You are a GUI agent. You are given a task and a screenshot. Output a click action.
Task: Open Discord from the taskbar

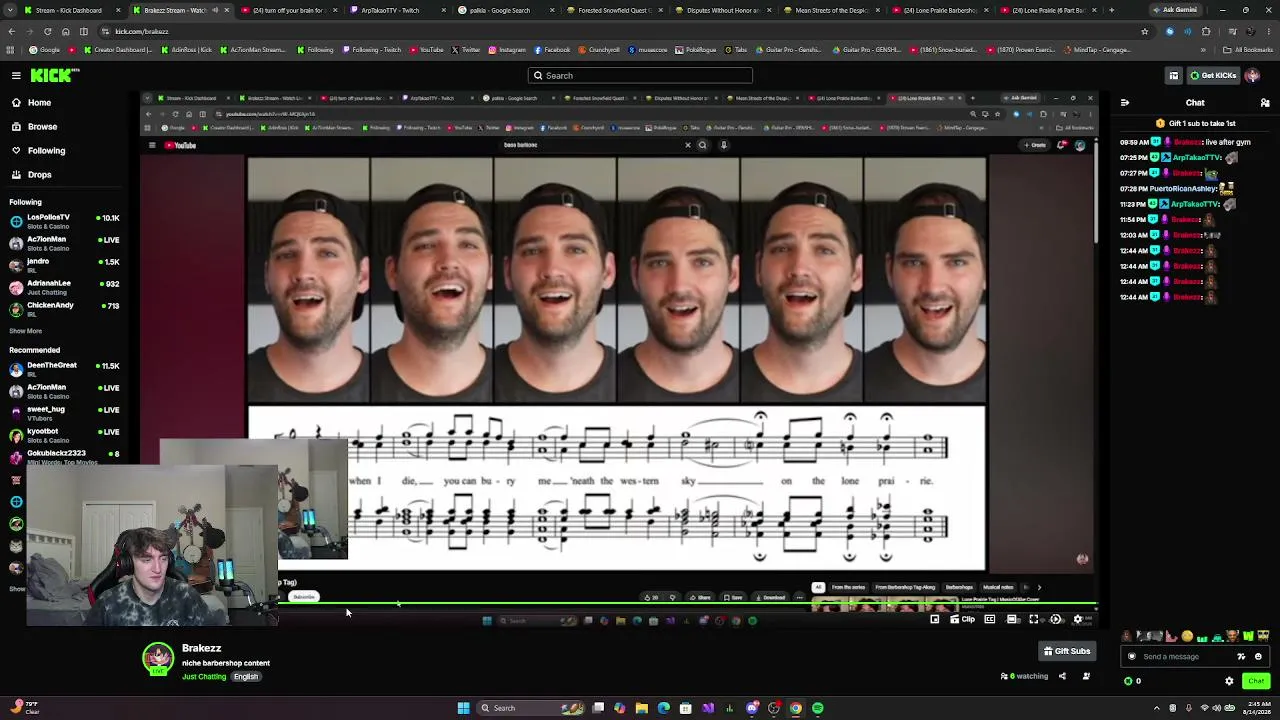tap(752, 708)
